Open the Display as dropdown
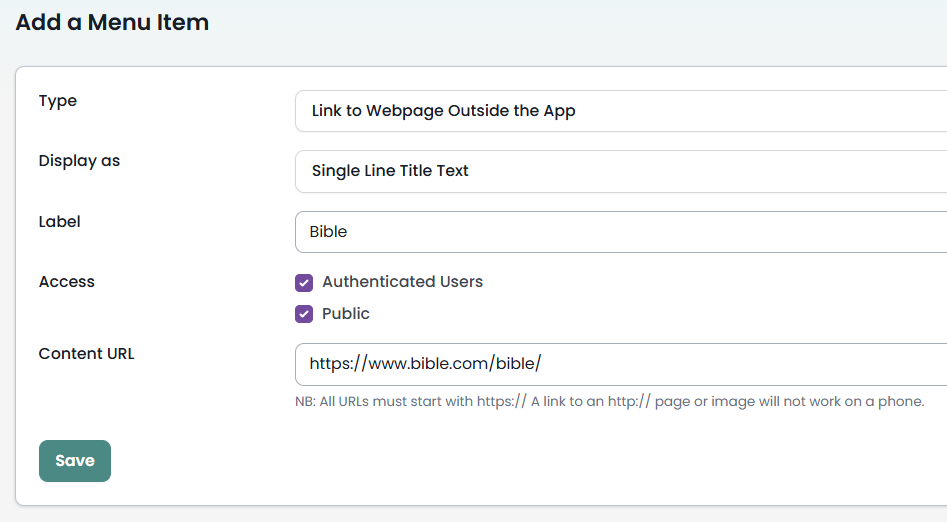947x522 pixels. pyautogui.click(x=621, y=172)
